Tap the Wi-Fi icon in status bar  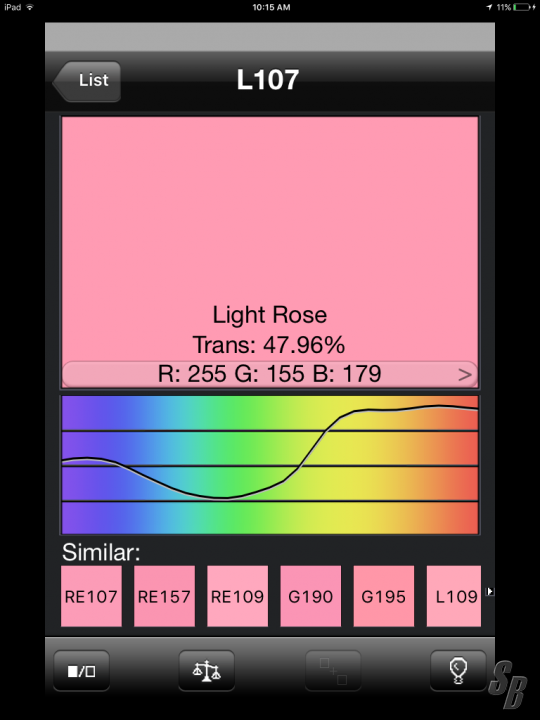30,7
